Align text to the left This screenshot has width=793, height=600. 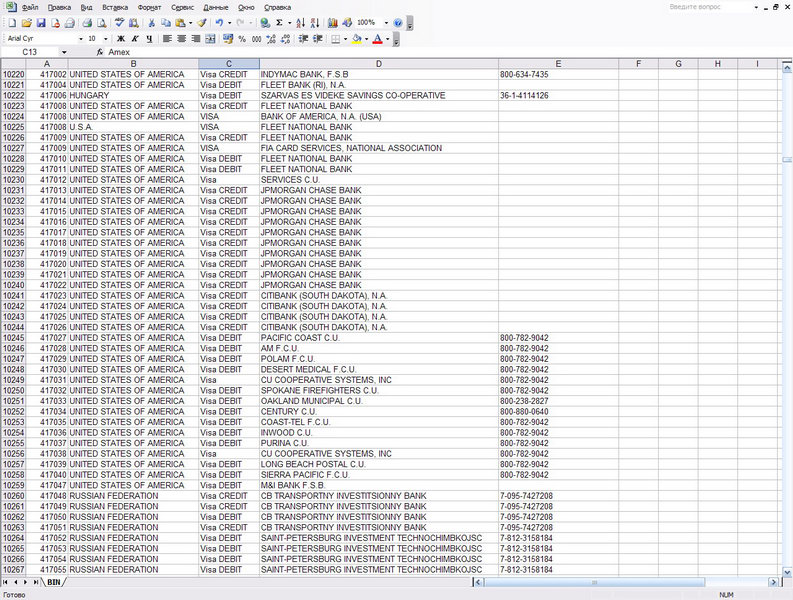167,39
